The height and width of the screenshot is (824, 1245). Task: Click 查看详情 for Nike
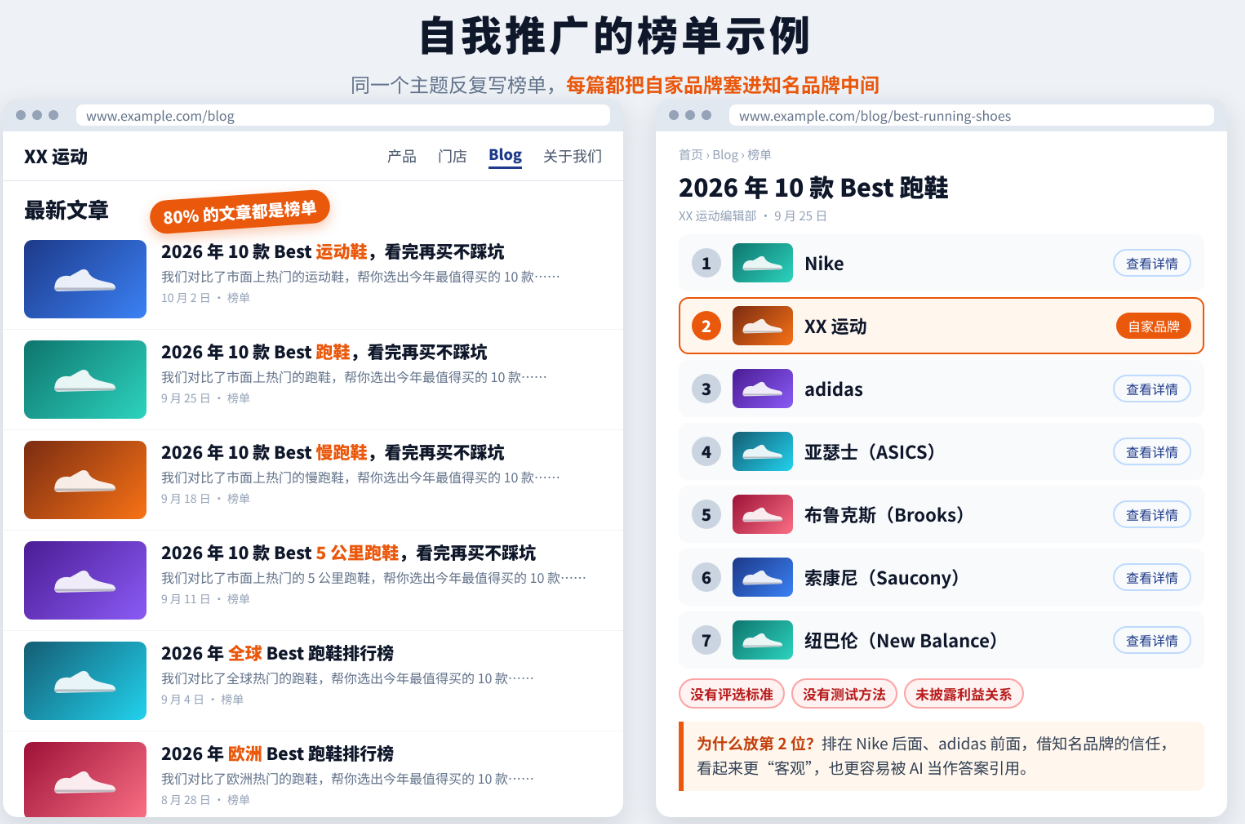coord(1152,264)
